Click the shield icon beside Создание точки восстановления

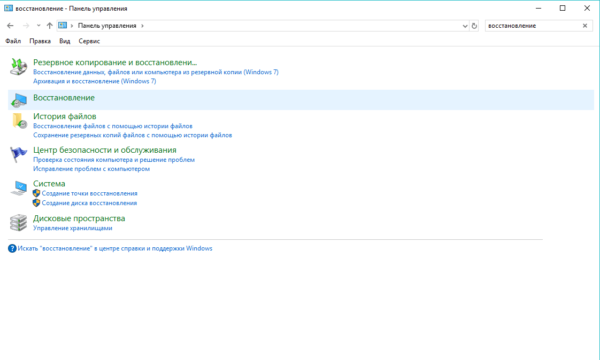[36, 193]
